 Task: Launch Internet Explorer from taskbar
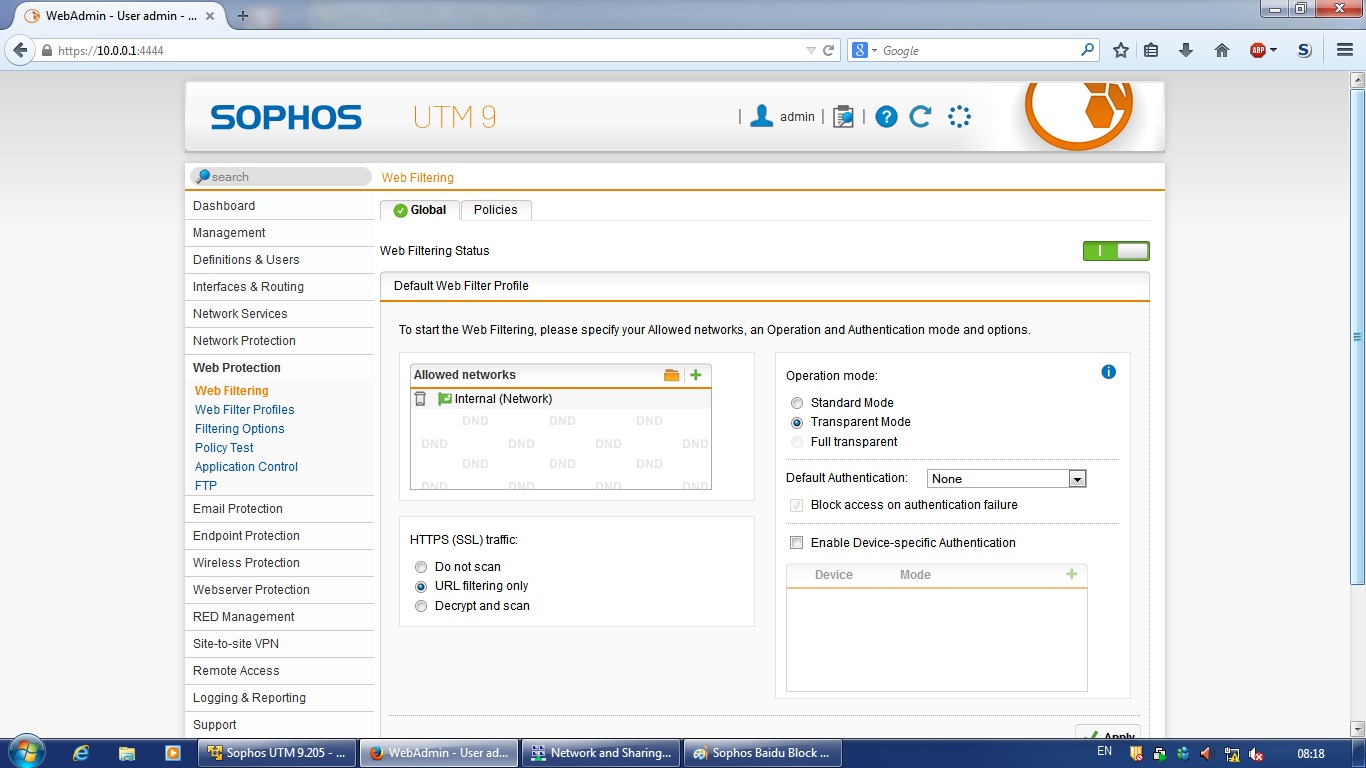[x=82, y=752]
